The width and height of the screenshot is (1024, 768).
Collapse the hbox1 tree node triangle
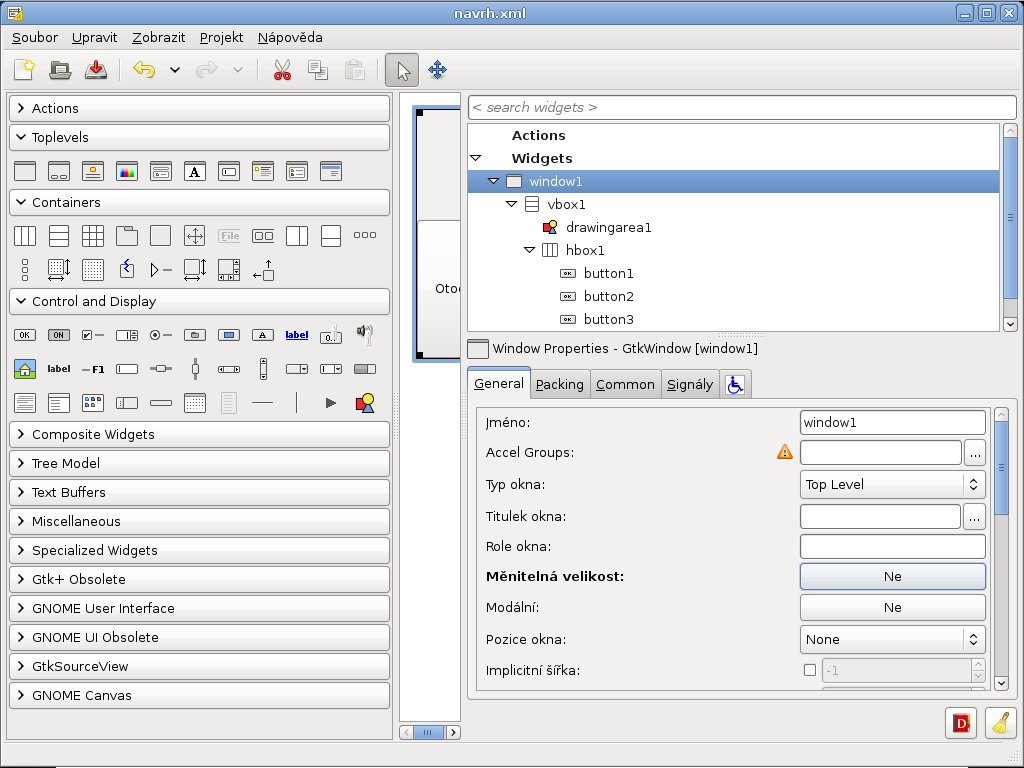click(x=530, y=250)
